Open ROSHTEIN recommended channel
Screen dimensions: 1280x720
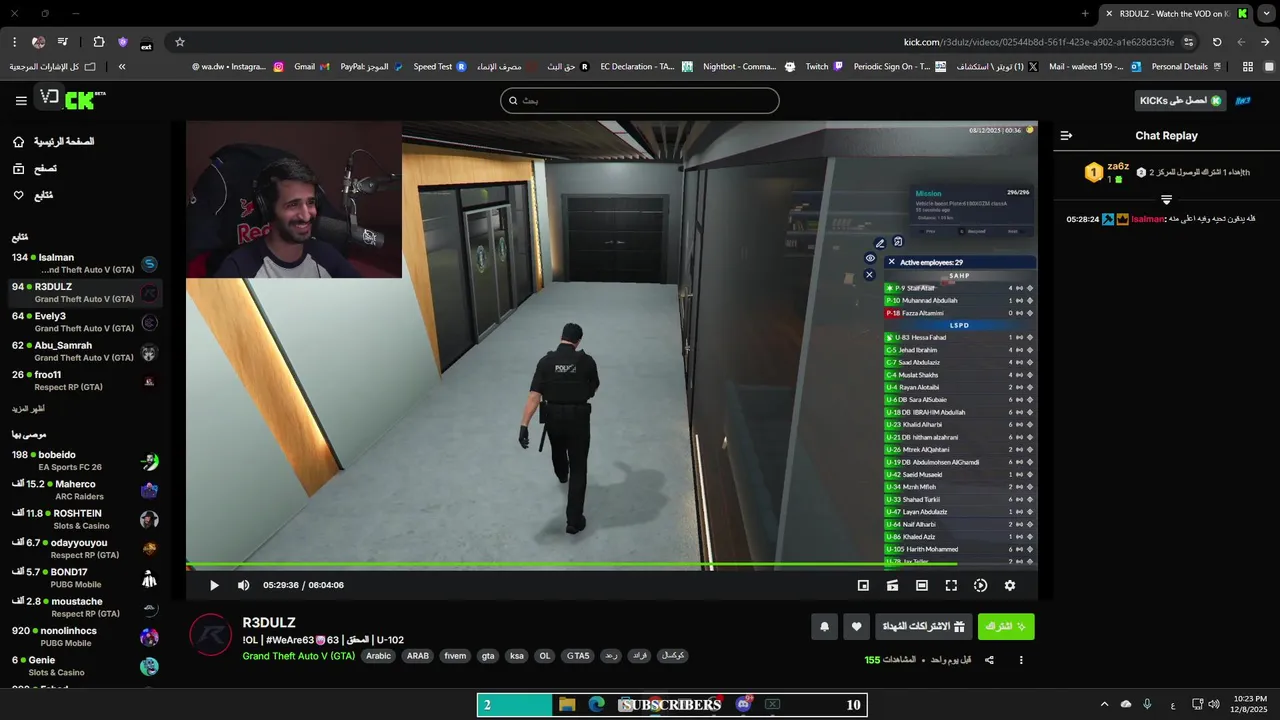(x=85, y=519)
